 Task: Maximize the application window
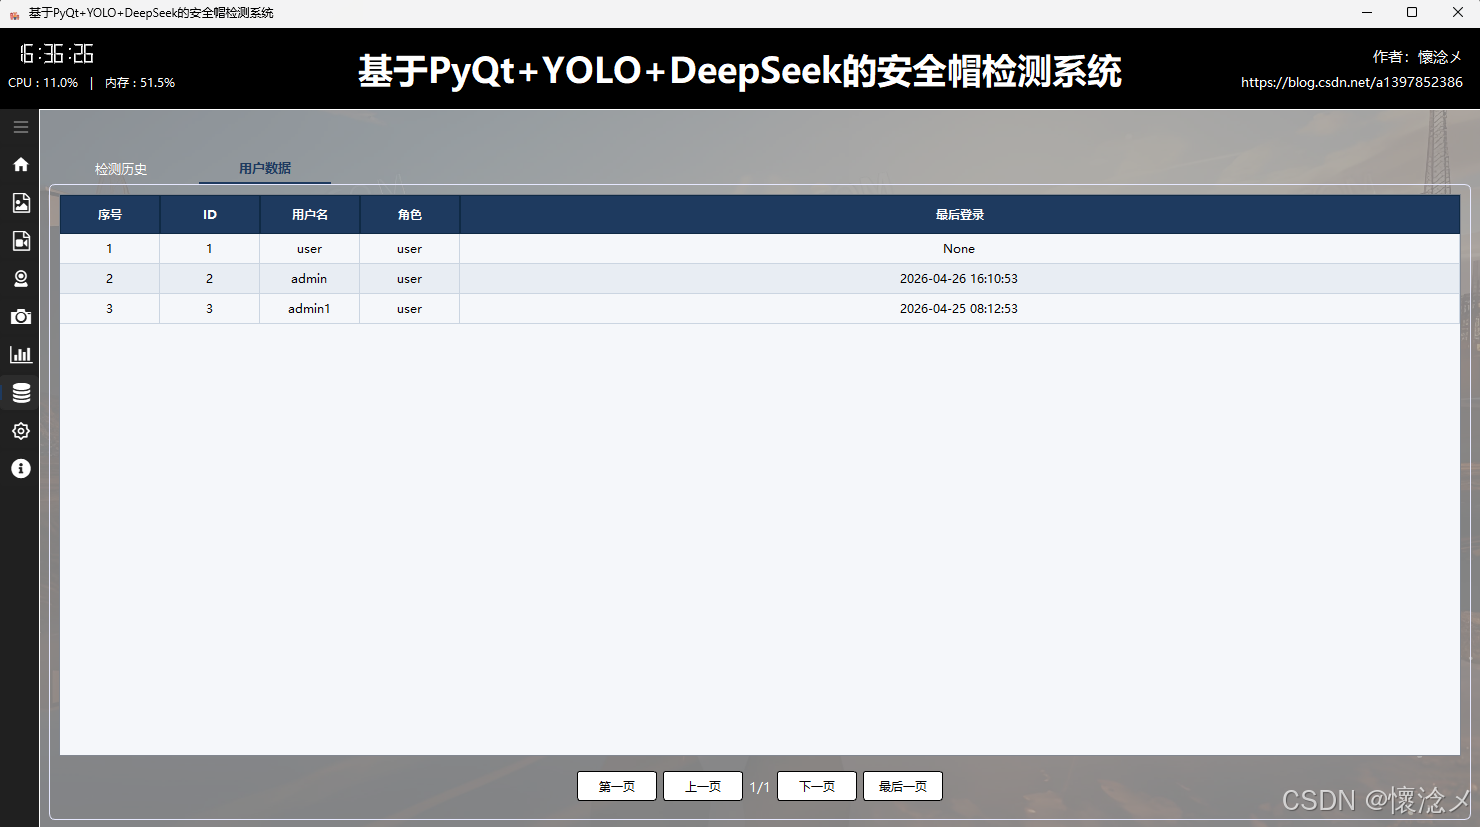click(x=1412, y=13)
